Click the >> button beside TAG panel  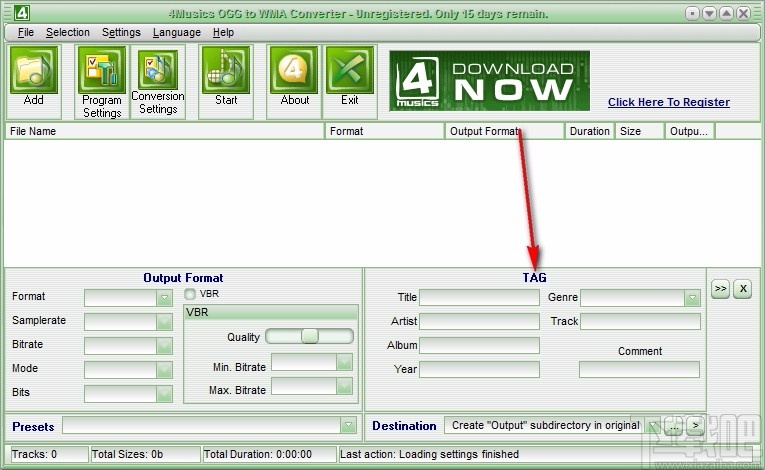coord(720,288)
